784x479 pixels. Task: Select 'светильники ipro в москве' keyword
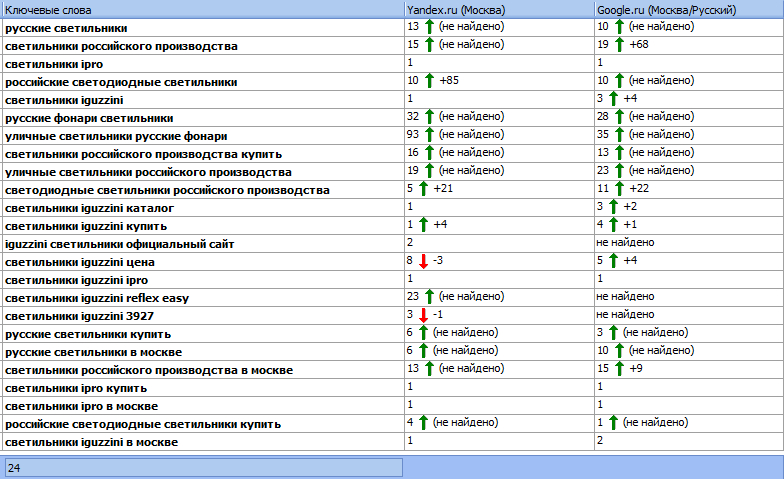(x=82, y=406)
